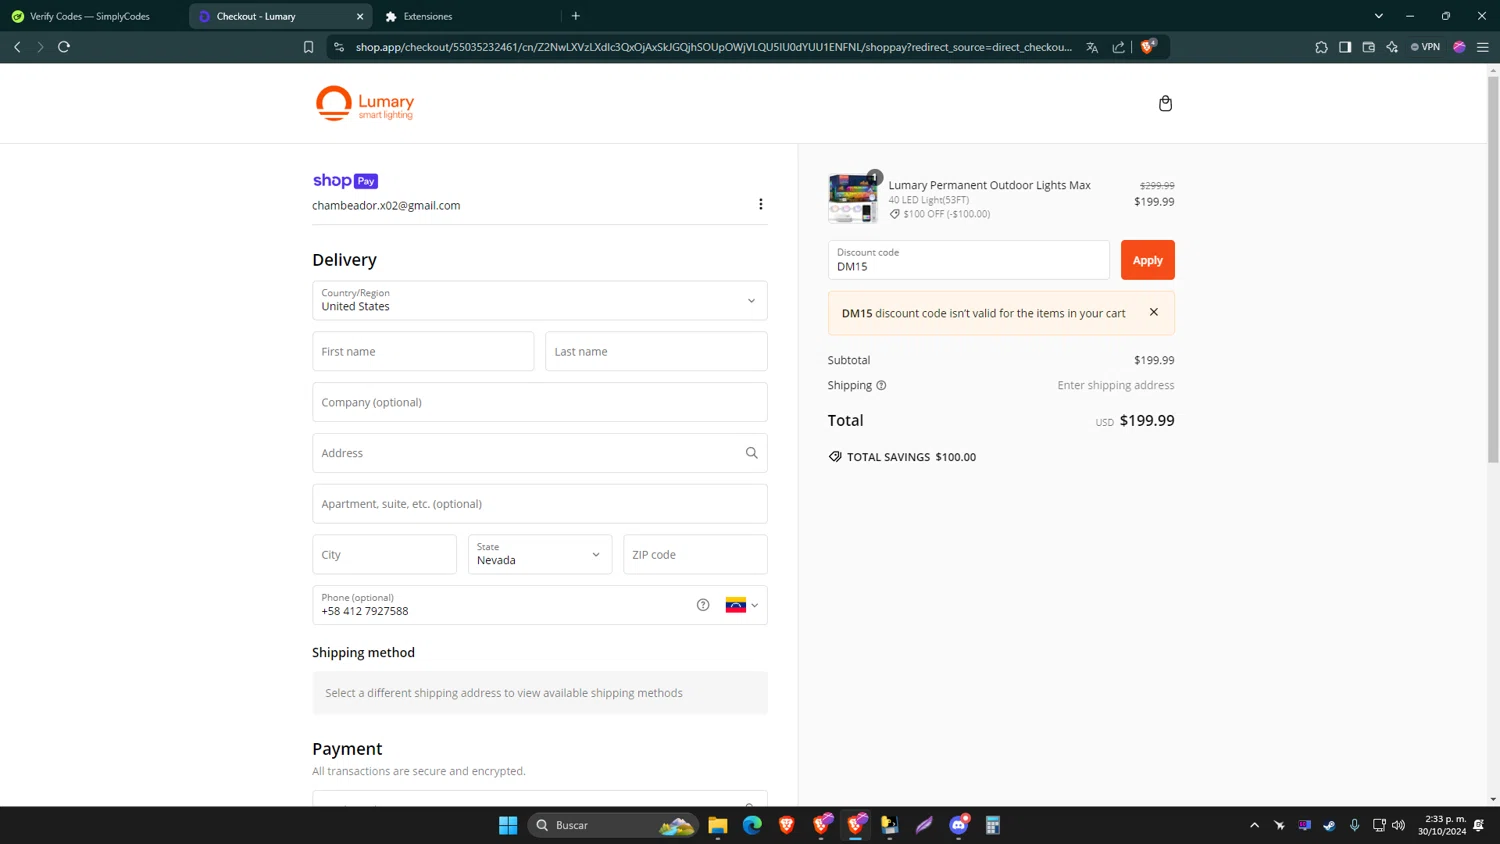Screen dimensions: 1500x844
Task: Show phone number help info icon
Action: pyautogui.click(x=703, y=605)
